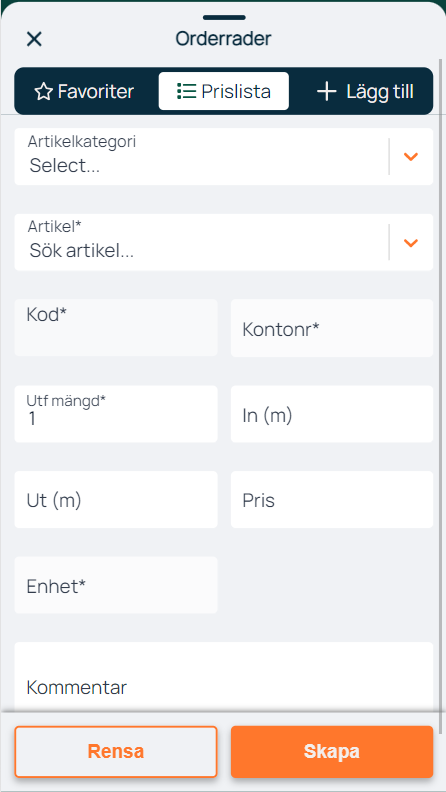Click the In (m) input field
This screenshot has height=792, width=446.
point(332,414)
